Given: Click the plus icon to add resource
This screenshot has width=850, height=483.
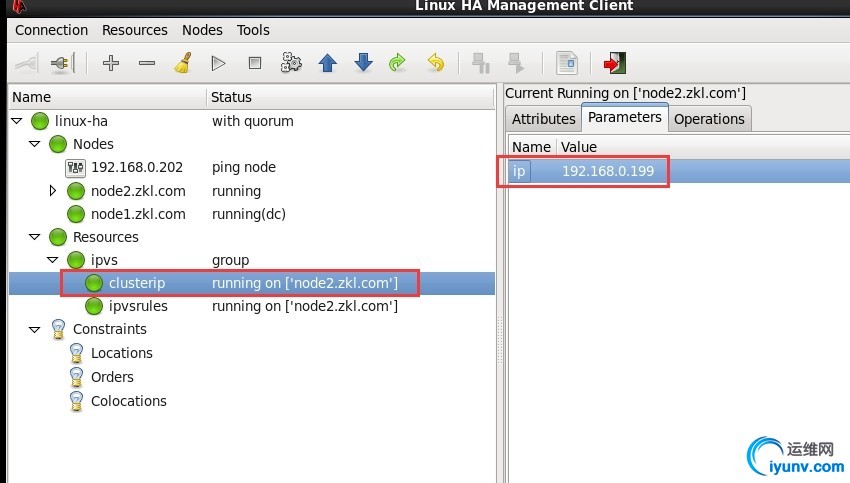Looking at the screenshot, I should click(x=111, y=63).
